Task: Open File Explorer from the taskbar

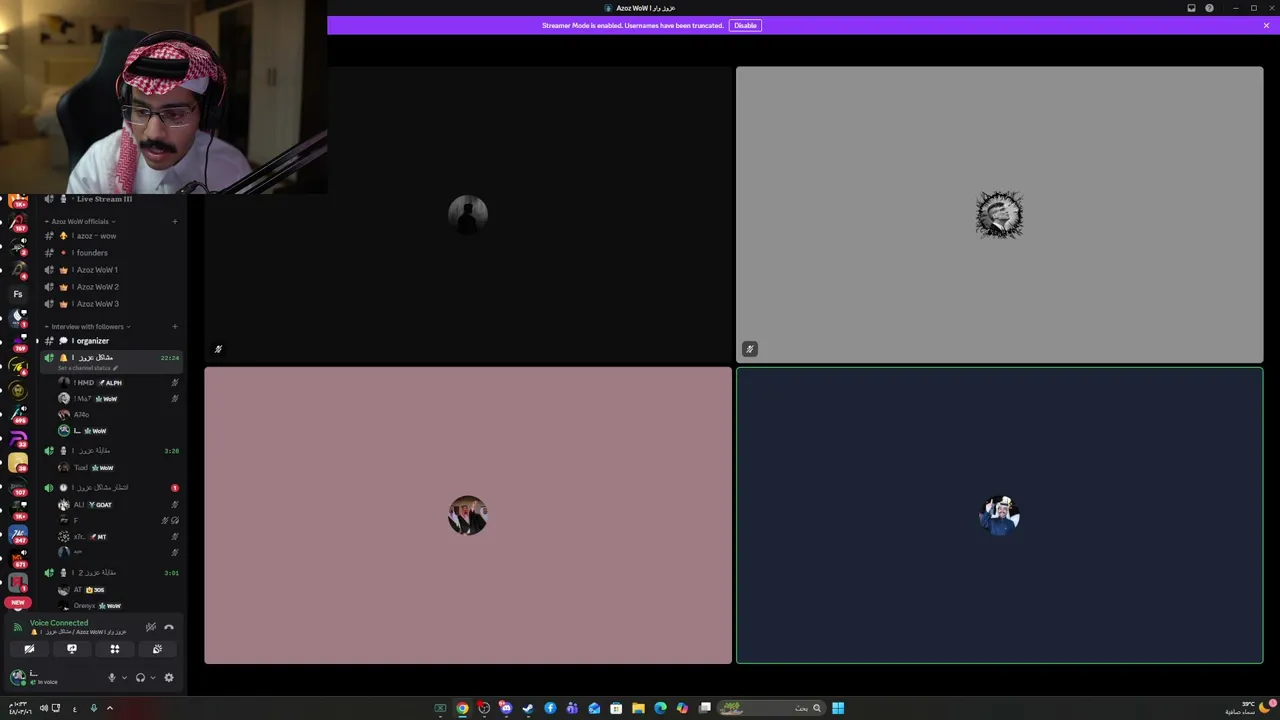Action: coord(638,708)
